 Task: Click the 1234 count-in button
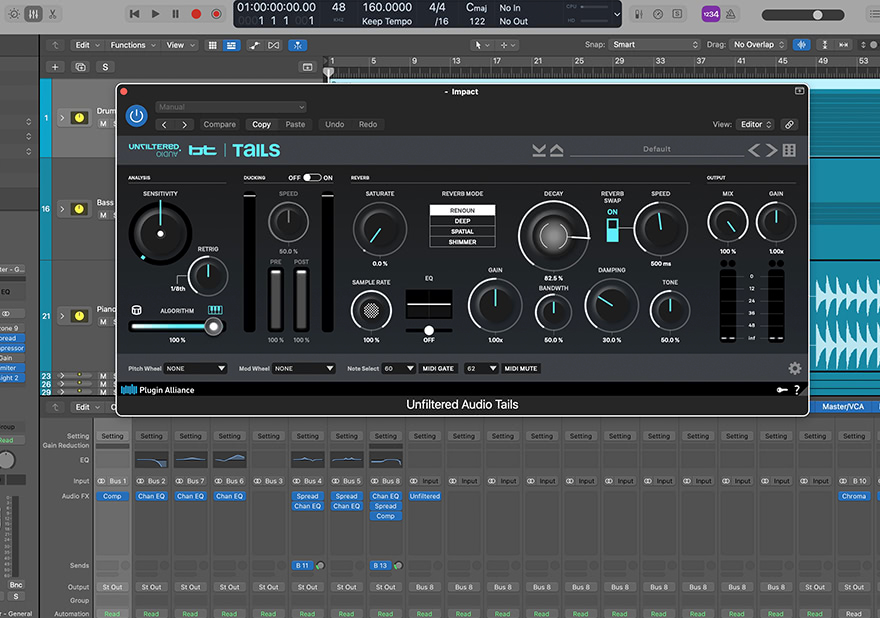coord(711,14)
